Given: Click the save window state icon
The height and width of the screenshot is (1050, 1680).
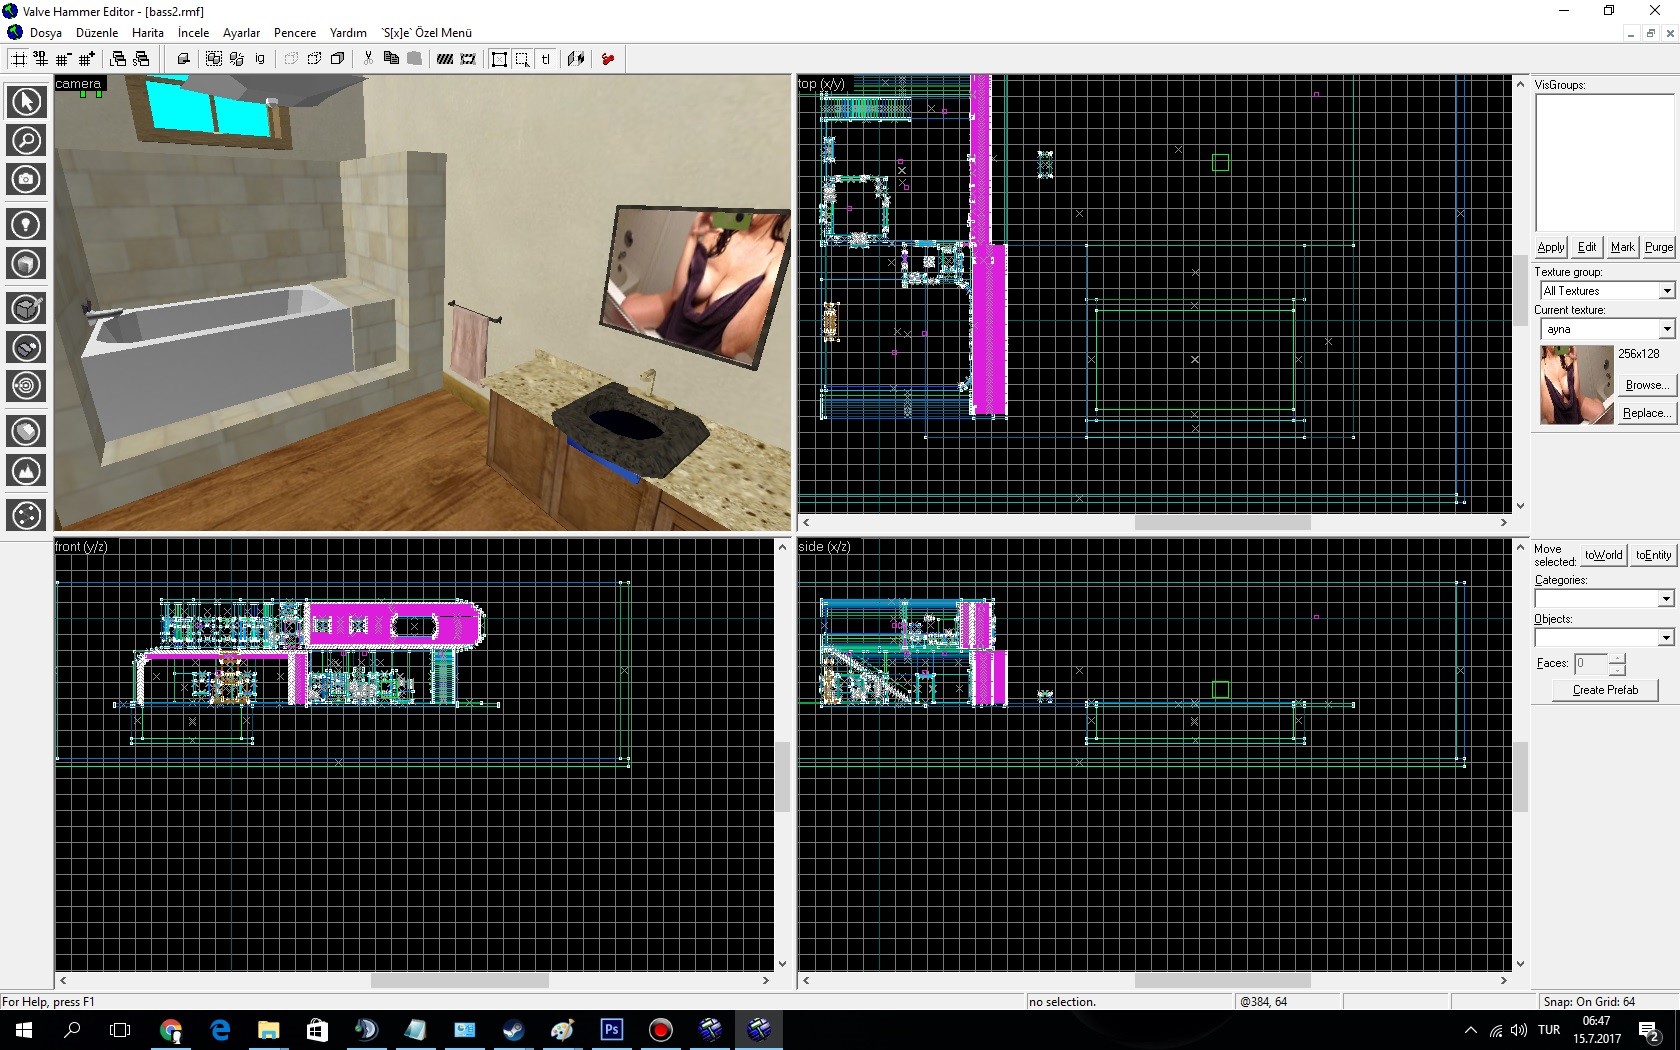Looking at the screenshot, I should point(141,59).
